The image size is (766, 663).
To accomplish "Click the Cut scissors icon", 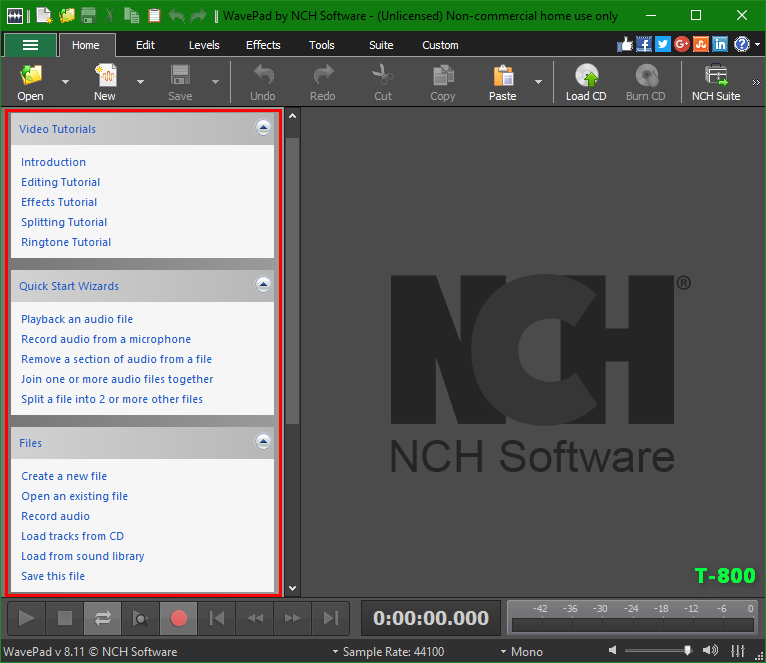I will point(383,75).
